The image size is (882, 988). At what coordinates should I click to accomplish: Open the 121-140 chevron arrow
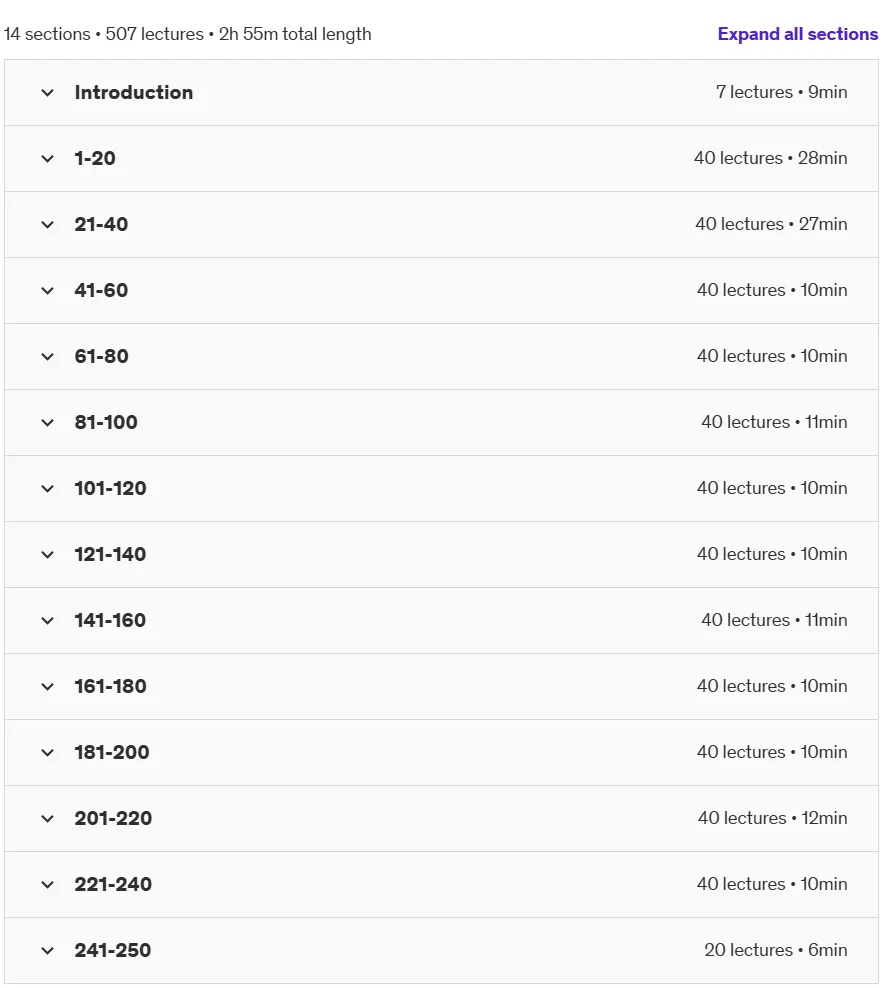(x=47, y=555)
